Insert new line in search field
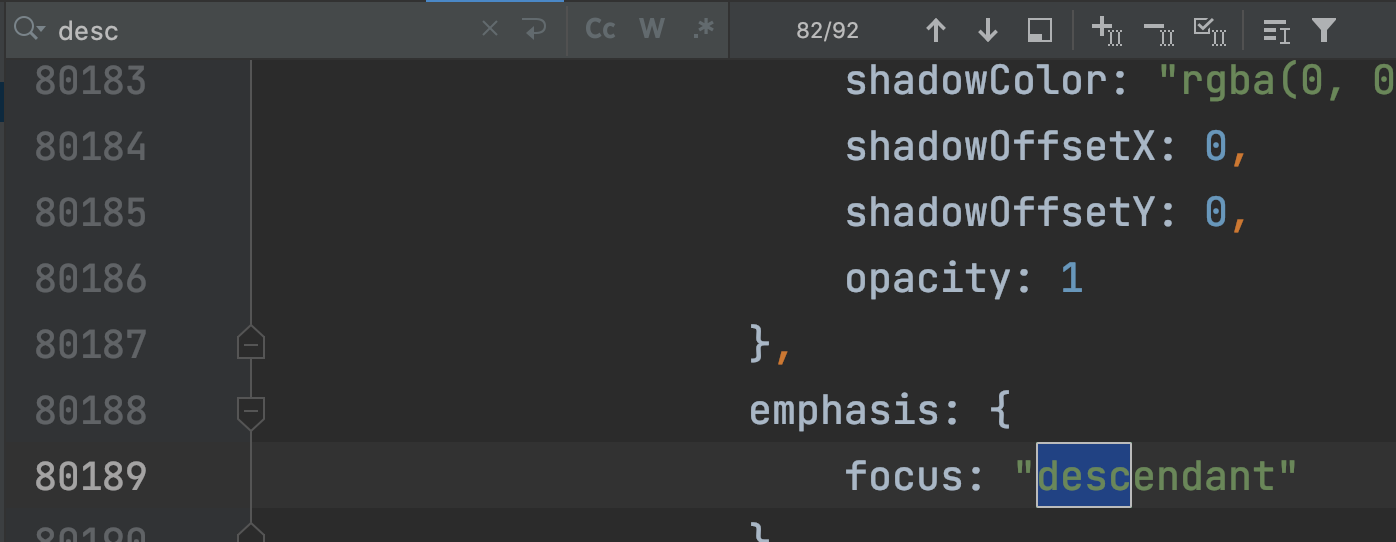This screenshot has height=542, width=1396. (x=535, y=30)
